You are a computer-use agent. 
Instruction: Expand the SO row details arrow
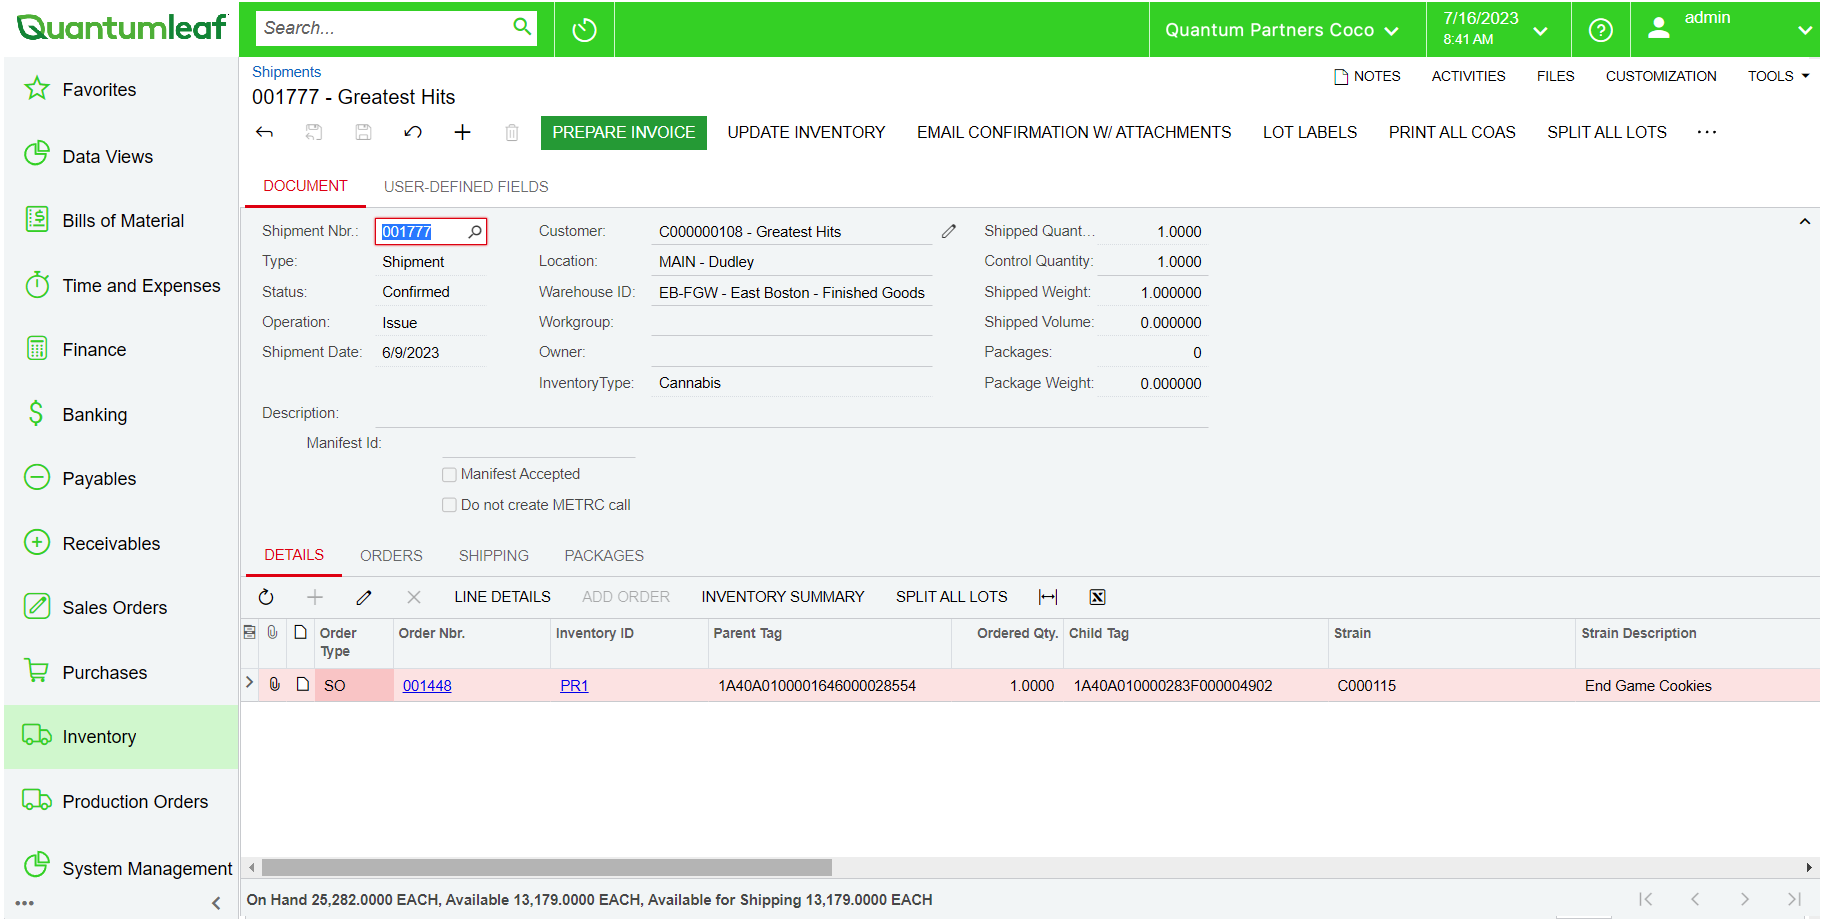click(250, 683)
